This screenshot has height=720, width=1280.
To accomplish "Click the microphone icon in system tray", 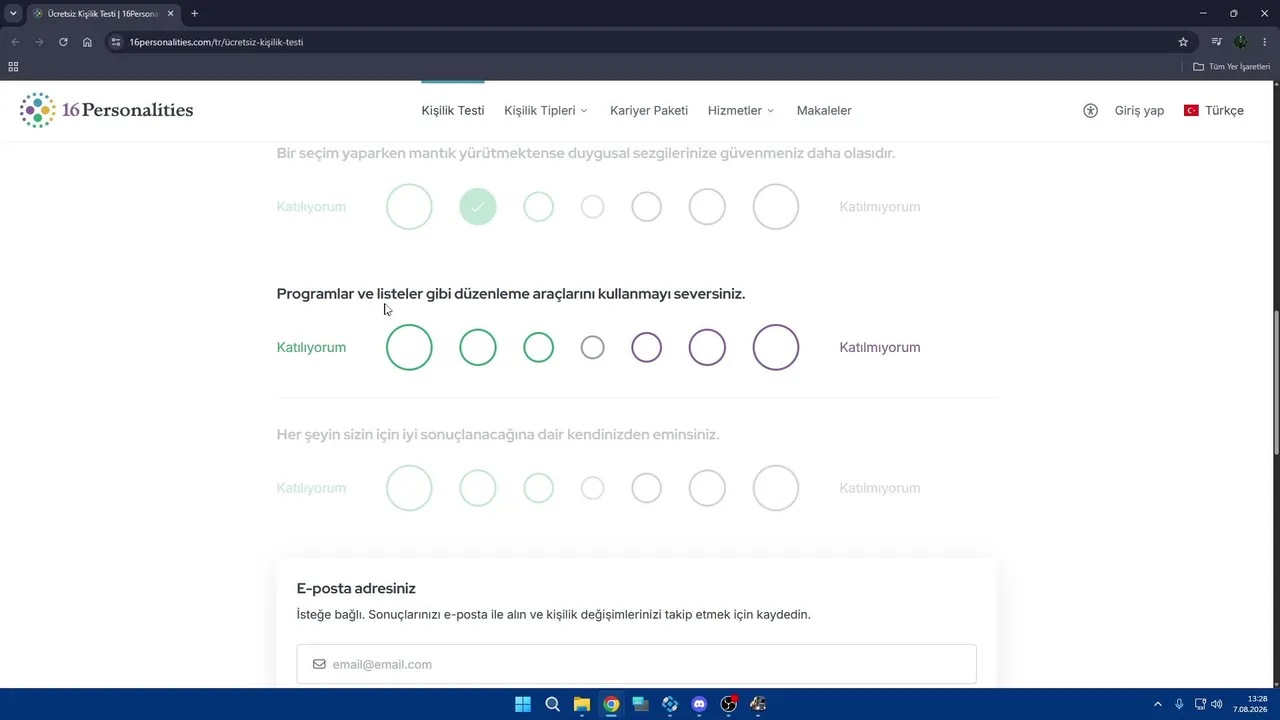I will (x=1179, y=704).
